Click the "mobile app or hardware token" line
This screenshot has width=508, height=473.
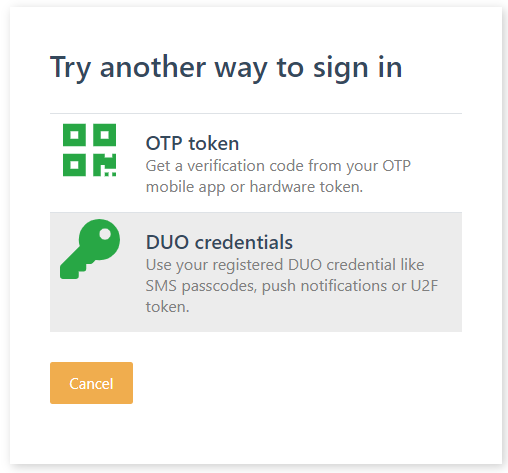click(x=254, y=187)
